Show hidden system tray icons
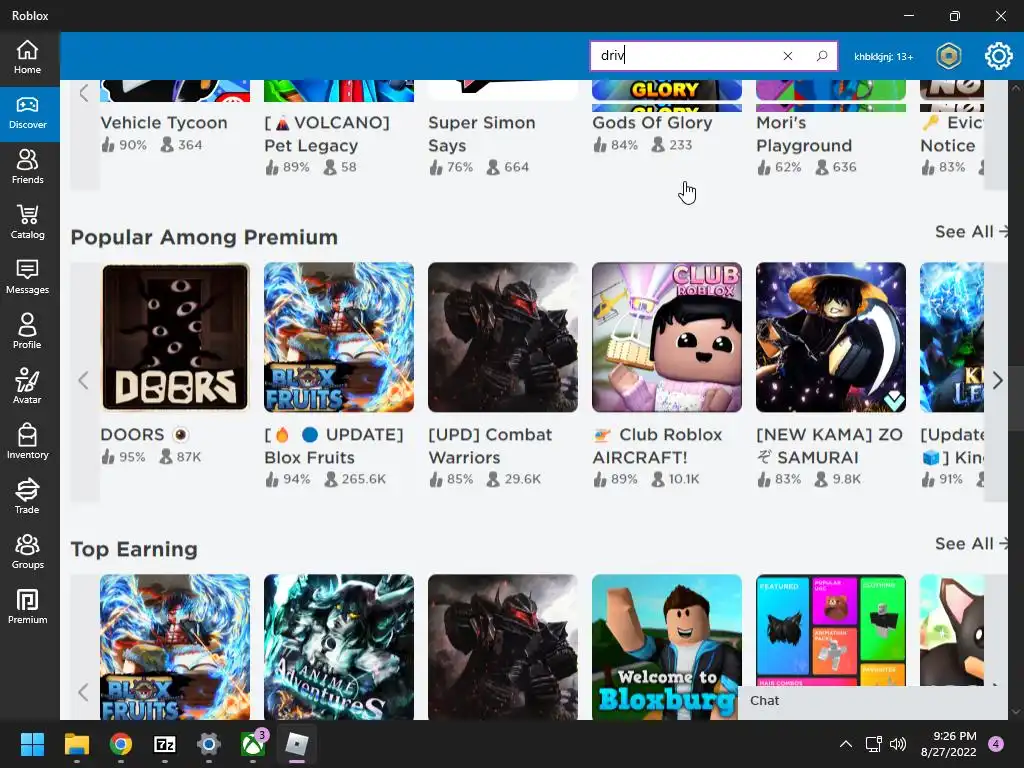1024x768 pixels. tap(846, 744)
